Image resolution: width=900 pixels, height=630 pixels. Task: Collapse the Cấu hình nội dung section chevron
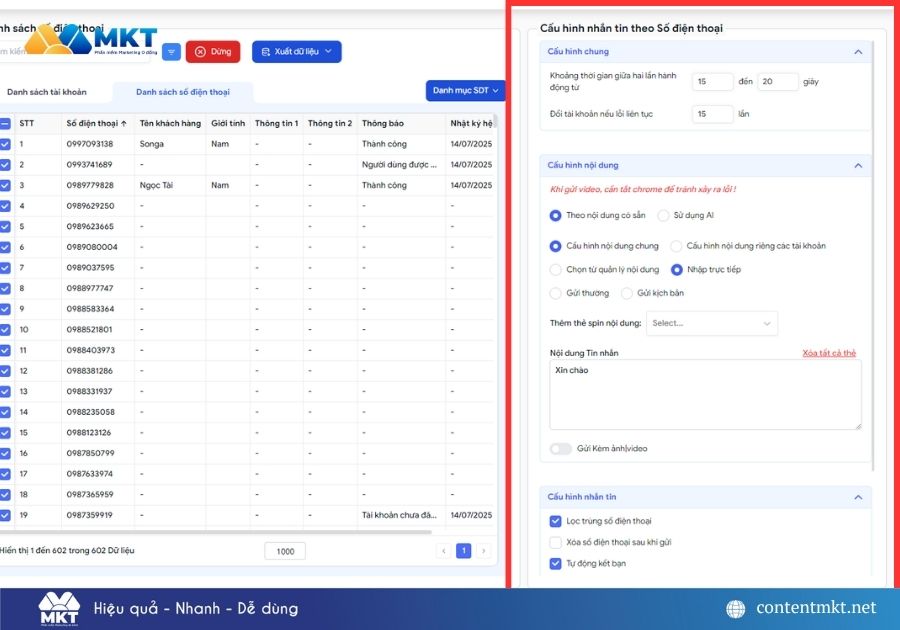click(857, 165)
